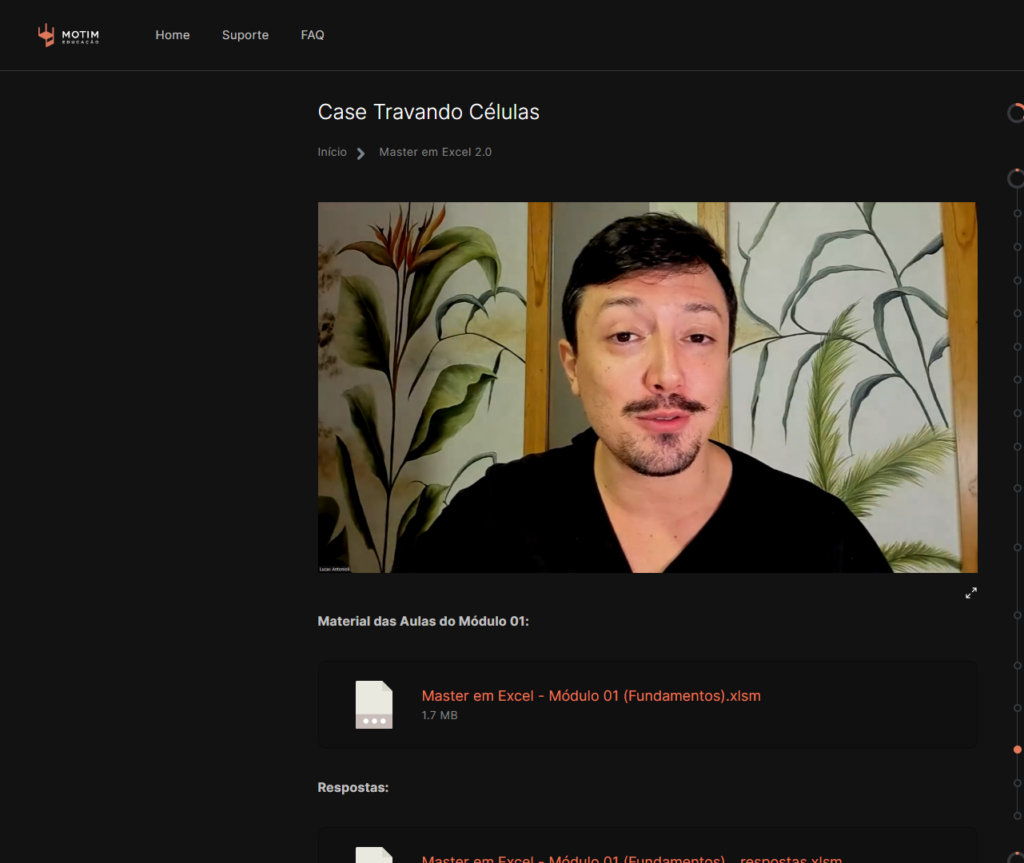This screenshot has width=1024, height=863.
Task: Click the '1.7 MB' file size text
Action: coord(440,715)
